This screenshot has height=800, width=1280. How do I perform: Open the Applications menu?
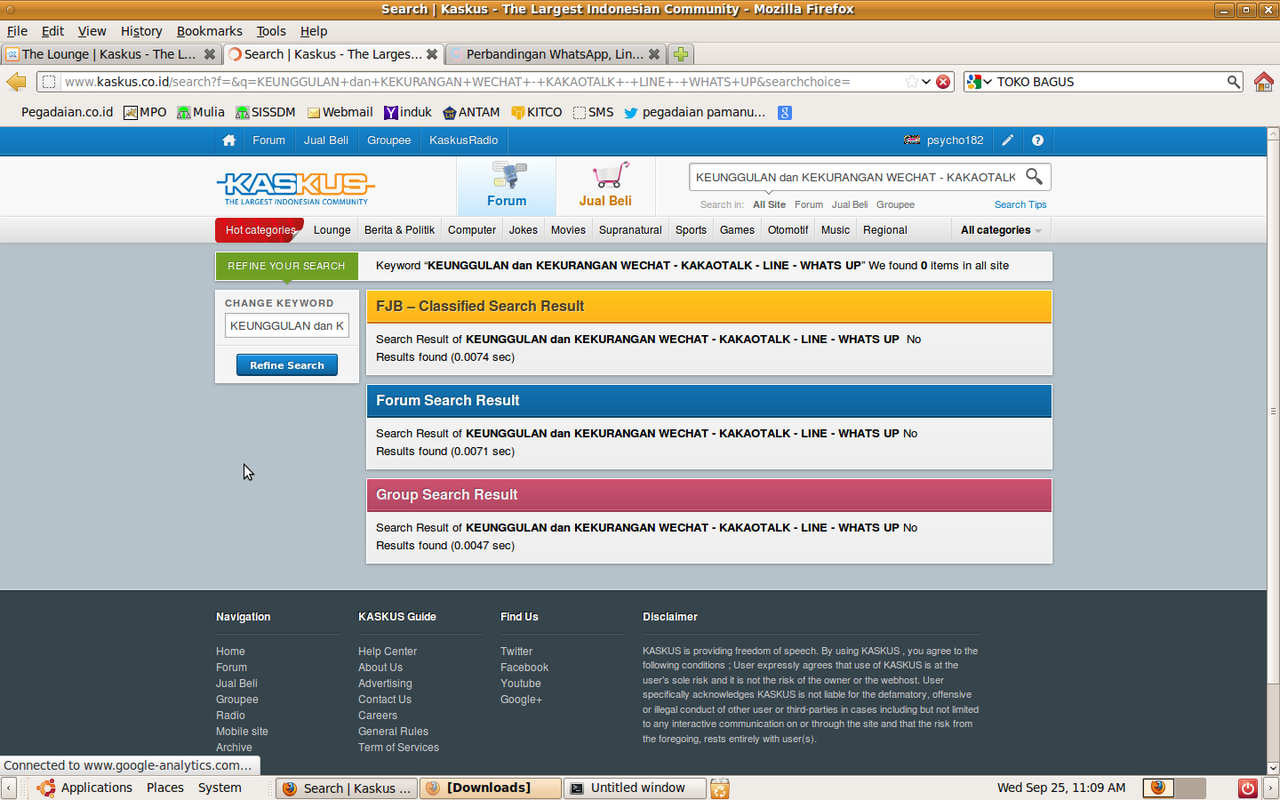[86, 788]
